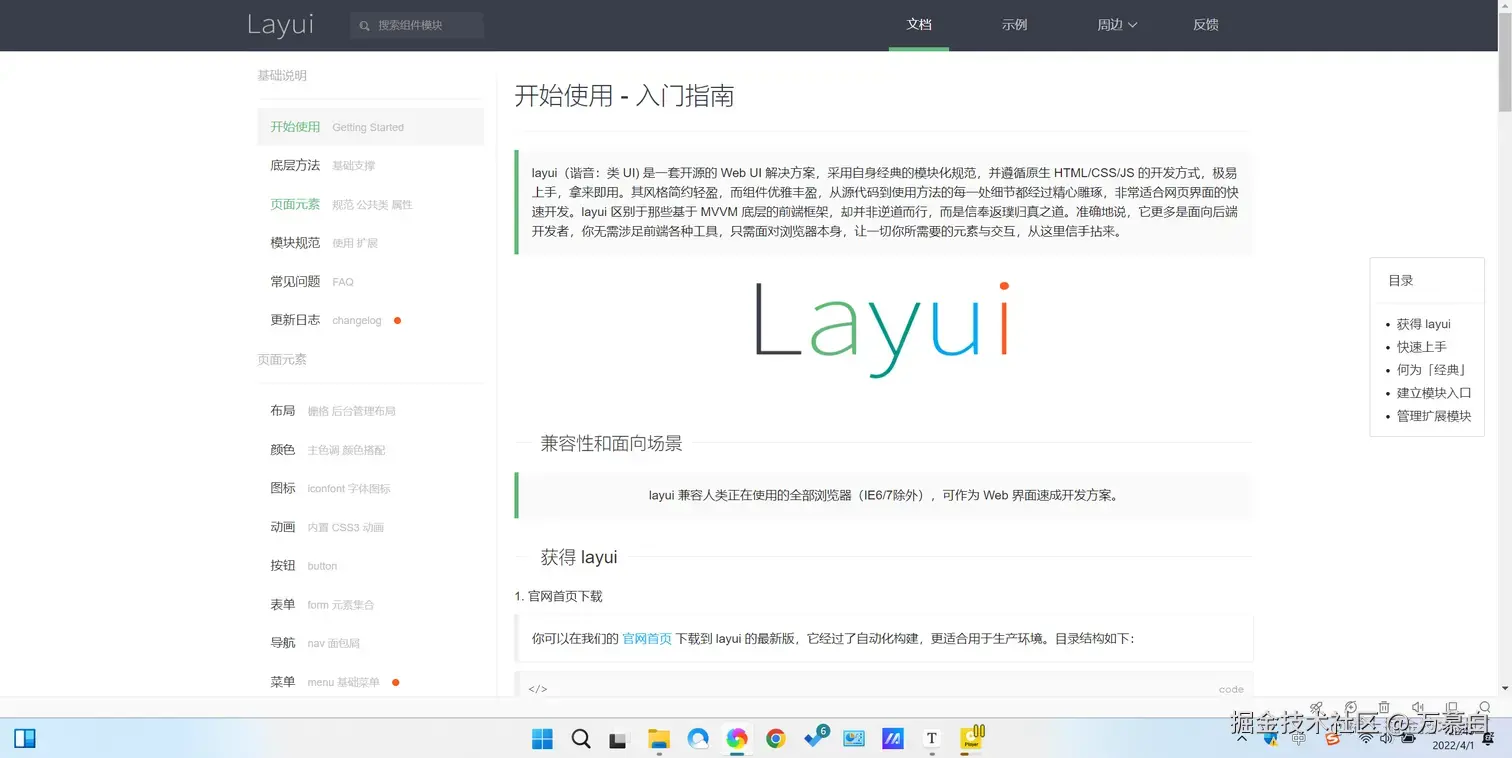This screenshot has width=1512, height=758.
Task: Click the code label on code block
Action: click(1231, 689)
